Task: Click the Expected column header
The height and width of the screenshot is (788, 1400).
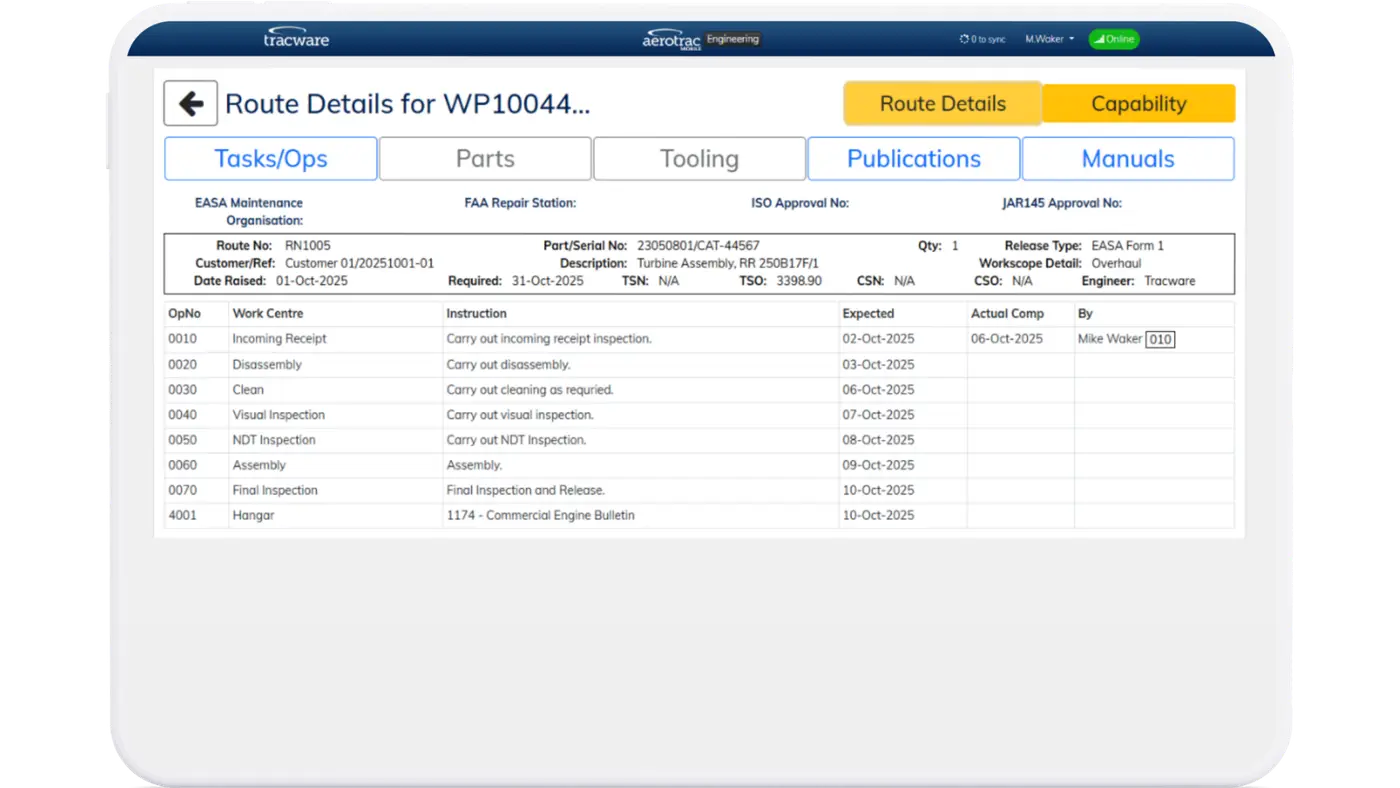Action: (x=868, y=314)
